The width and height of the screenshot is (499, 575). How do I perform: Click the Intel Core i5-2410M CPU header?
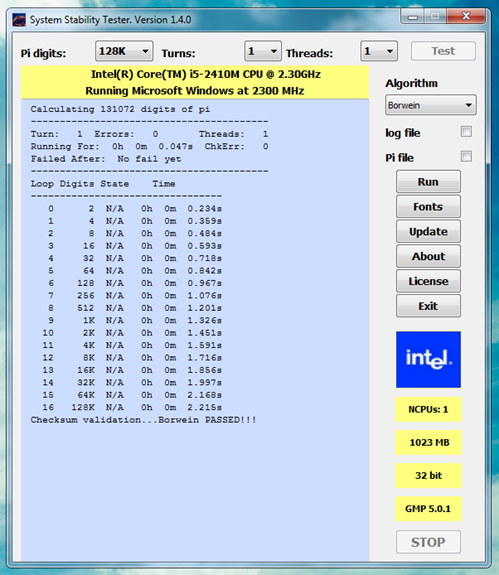click(x=206, y=74)
